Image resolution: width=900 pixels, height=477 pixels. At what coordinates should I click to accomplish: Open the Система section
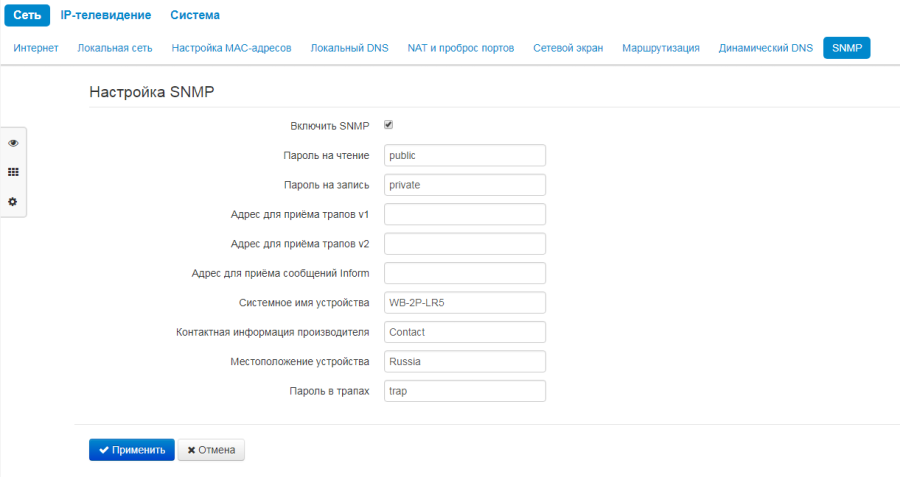point(195,15)
